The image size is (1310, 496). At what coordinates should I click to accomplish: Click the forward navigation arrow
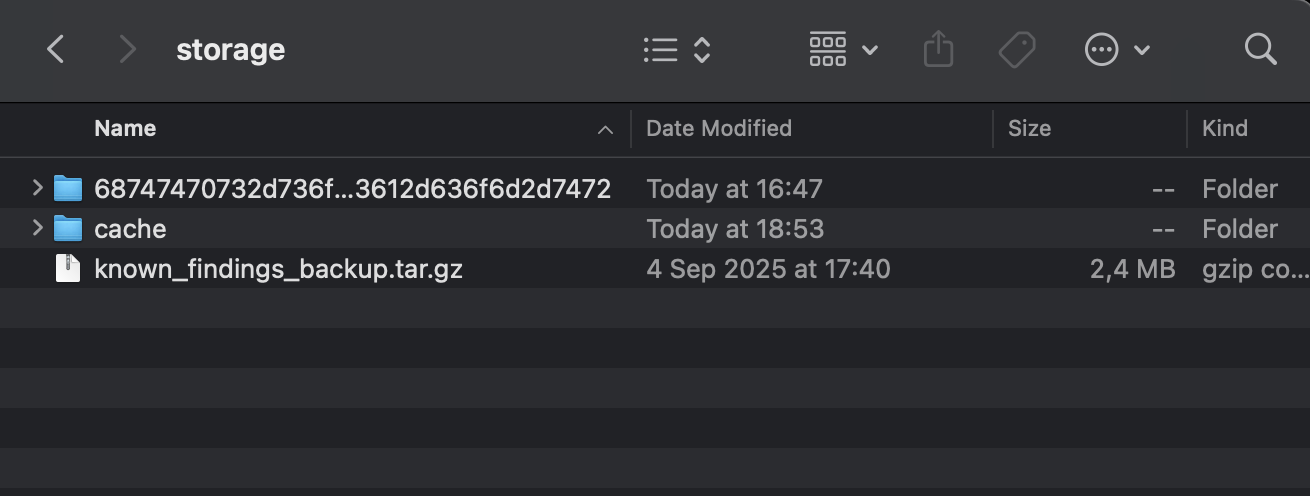[127, 49]
